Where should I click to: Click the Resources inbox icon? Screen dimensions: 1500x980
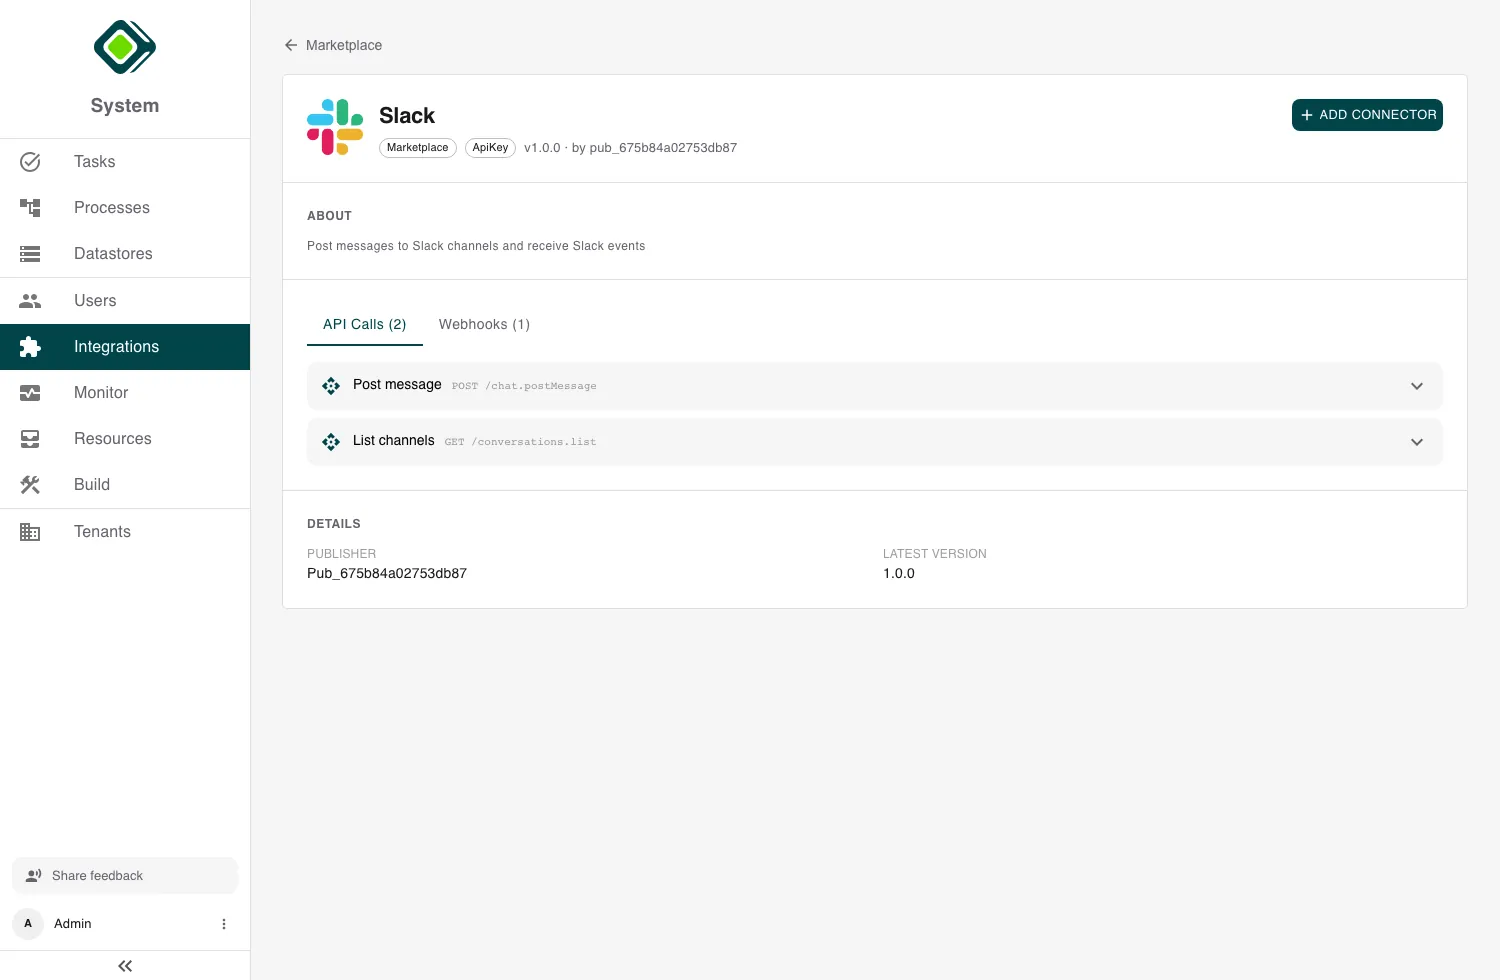tap(30, 439)
